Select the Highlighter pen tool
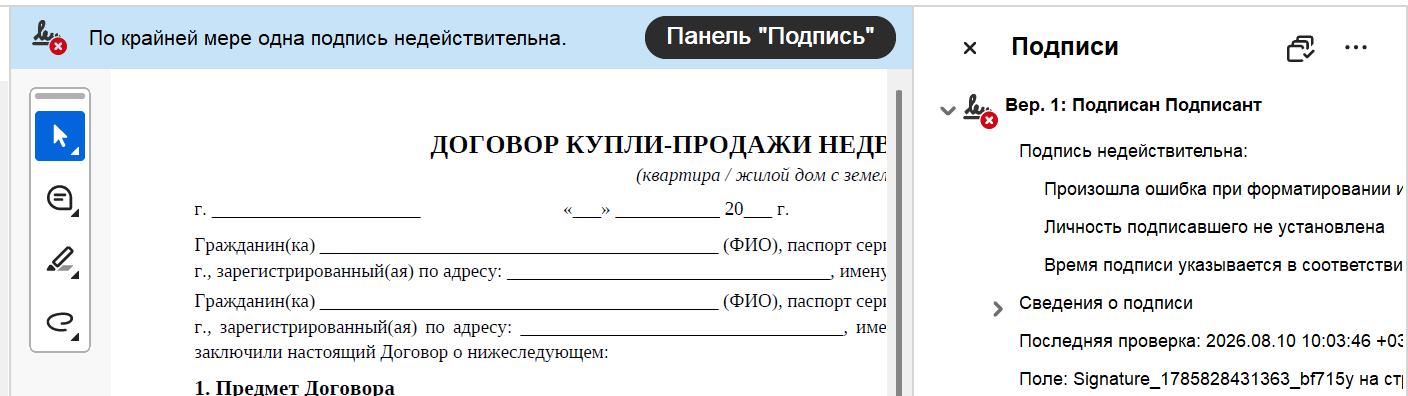 (60, 260)
